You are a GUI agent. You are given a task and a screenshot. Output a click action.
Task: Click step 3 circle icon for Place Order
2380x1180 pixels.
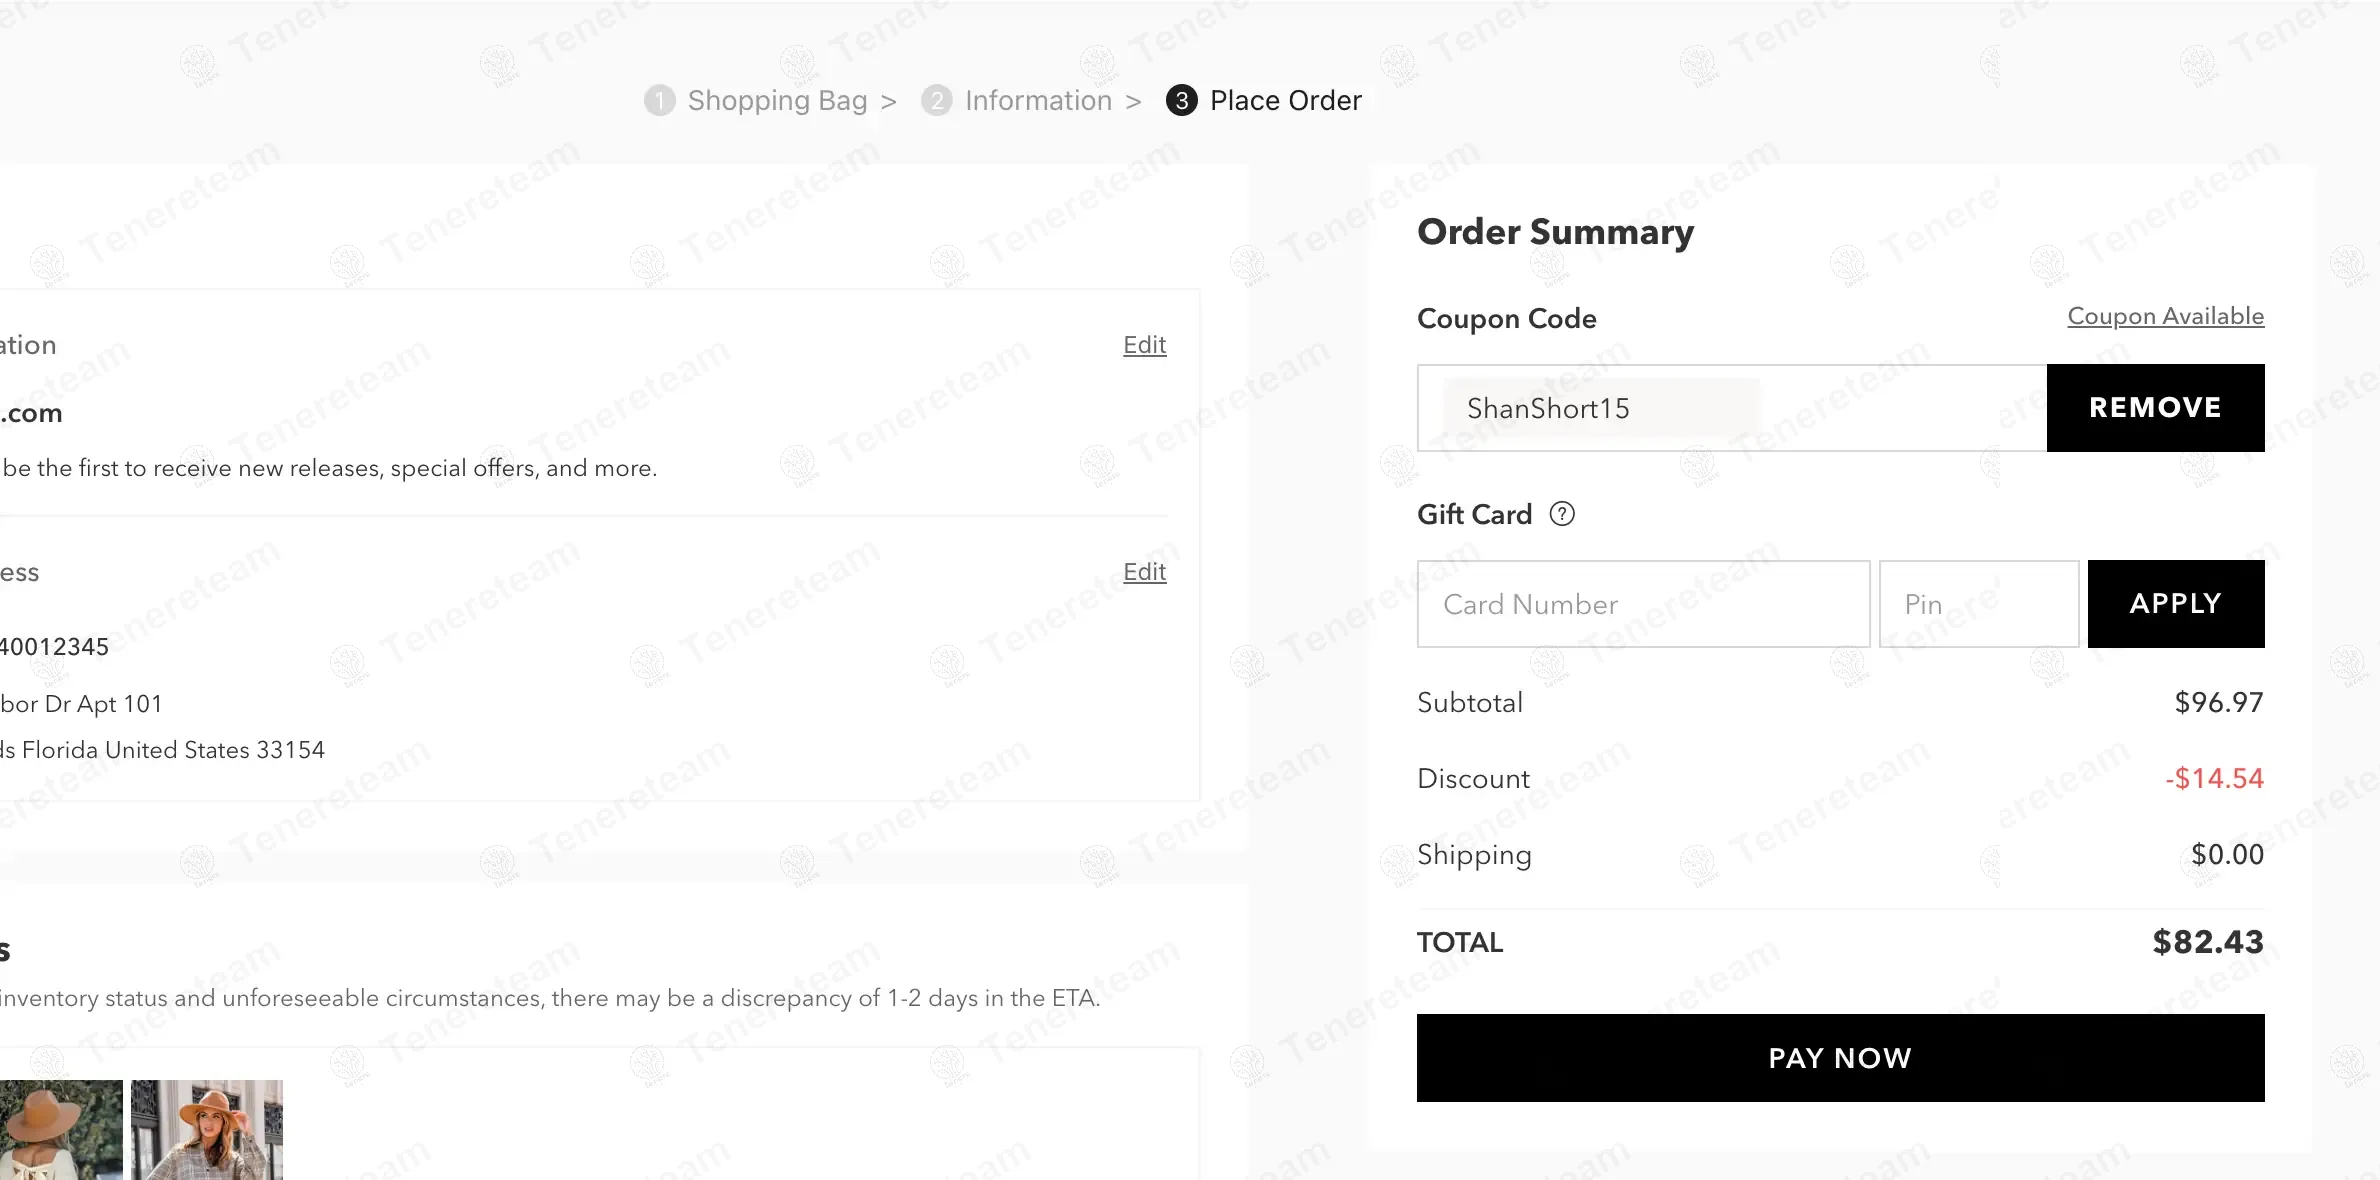[1181, 101]
